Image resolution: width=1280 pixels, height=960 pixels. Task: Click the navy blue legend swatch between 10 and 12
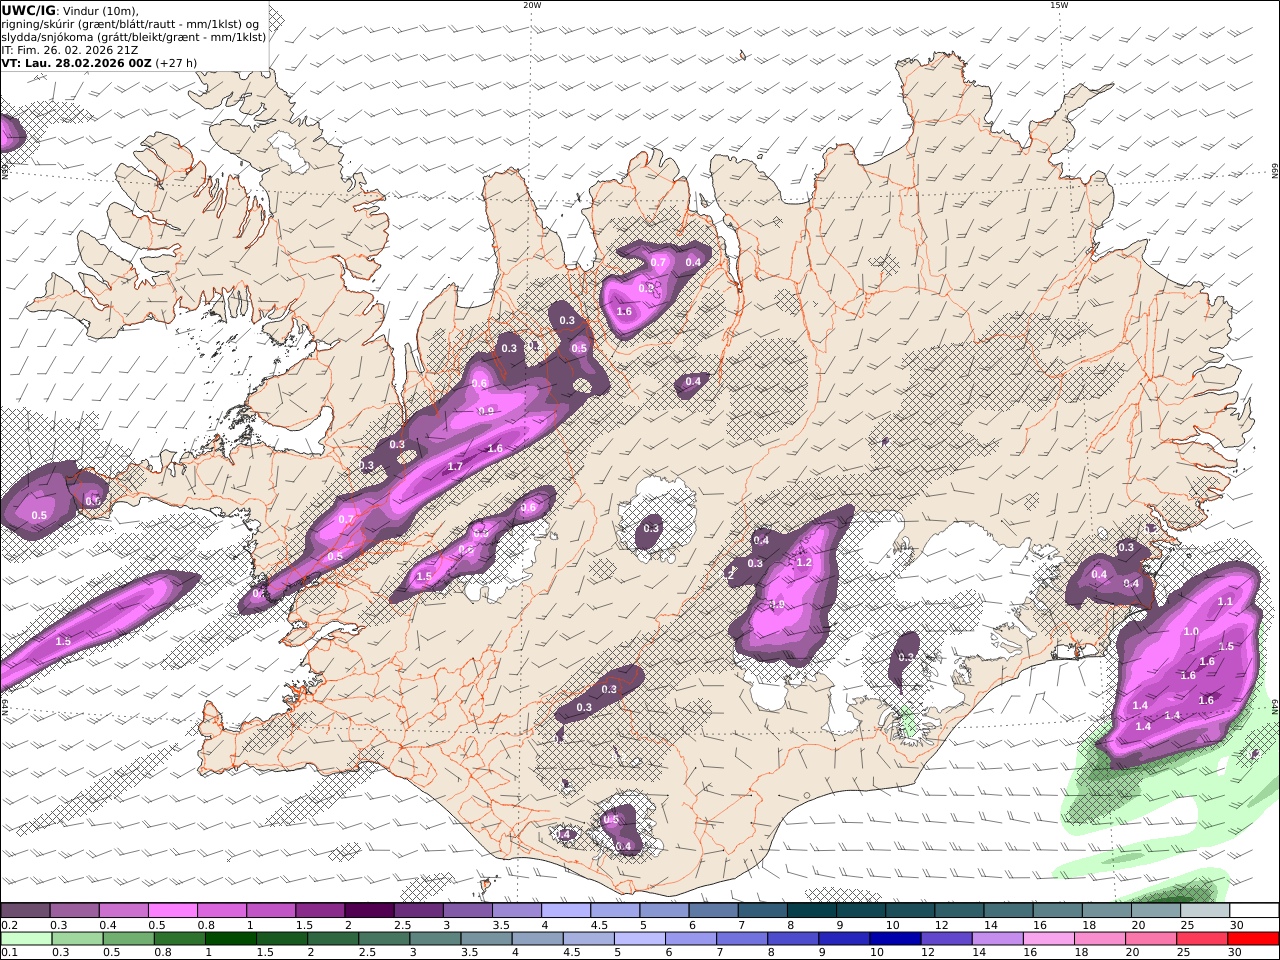pyautogui.click(x=895, y=939)
